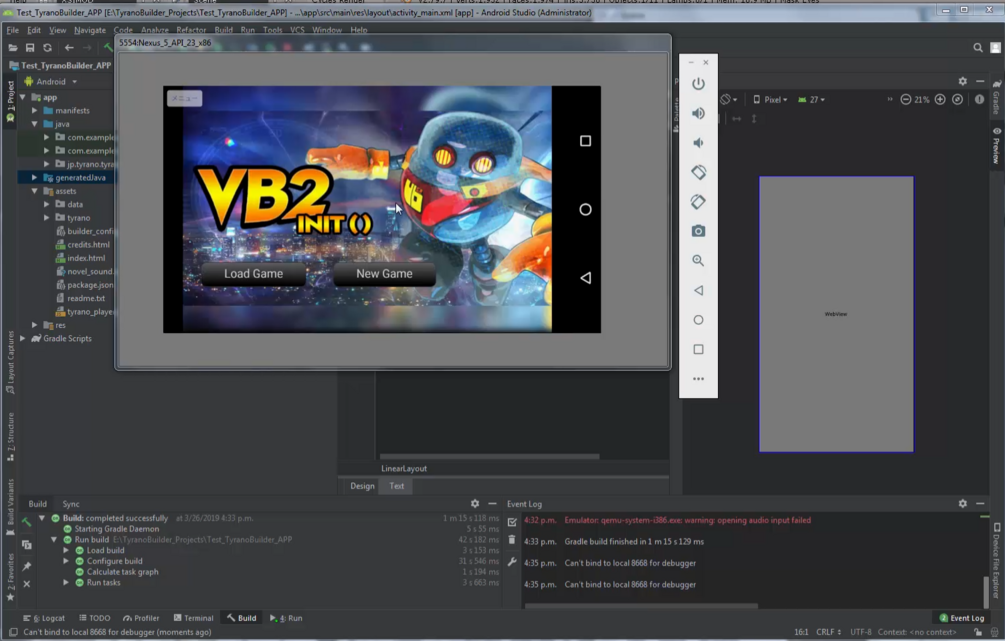Image resolution: width=1005 pixels, height=641 pixels.
Task: Switch to the Text editor tab
Action: click(x=397, y=486)
